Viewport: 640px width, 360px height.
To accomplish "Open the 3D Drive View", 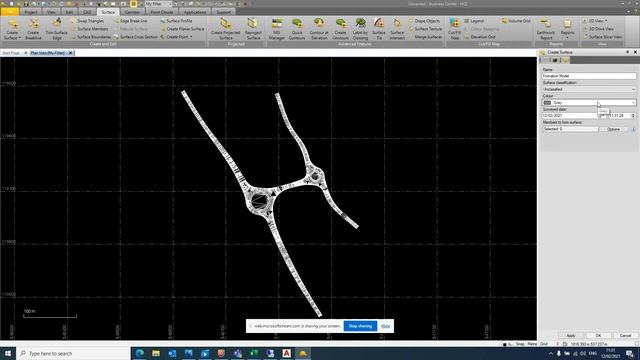I will pos(598,29).
